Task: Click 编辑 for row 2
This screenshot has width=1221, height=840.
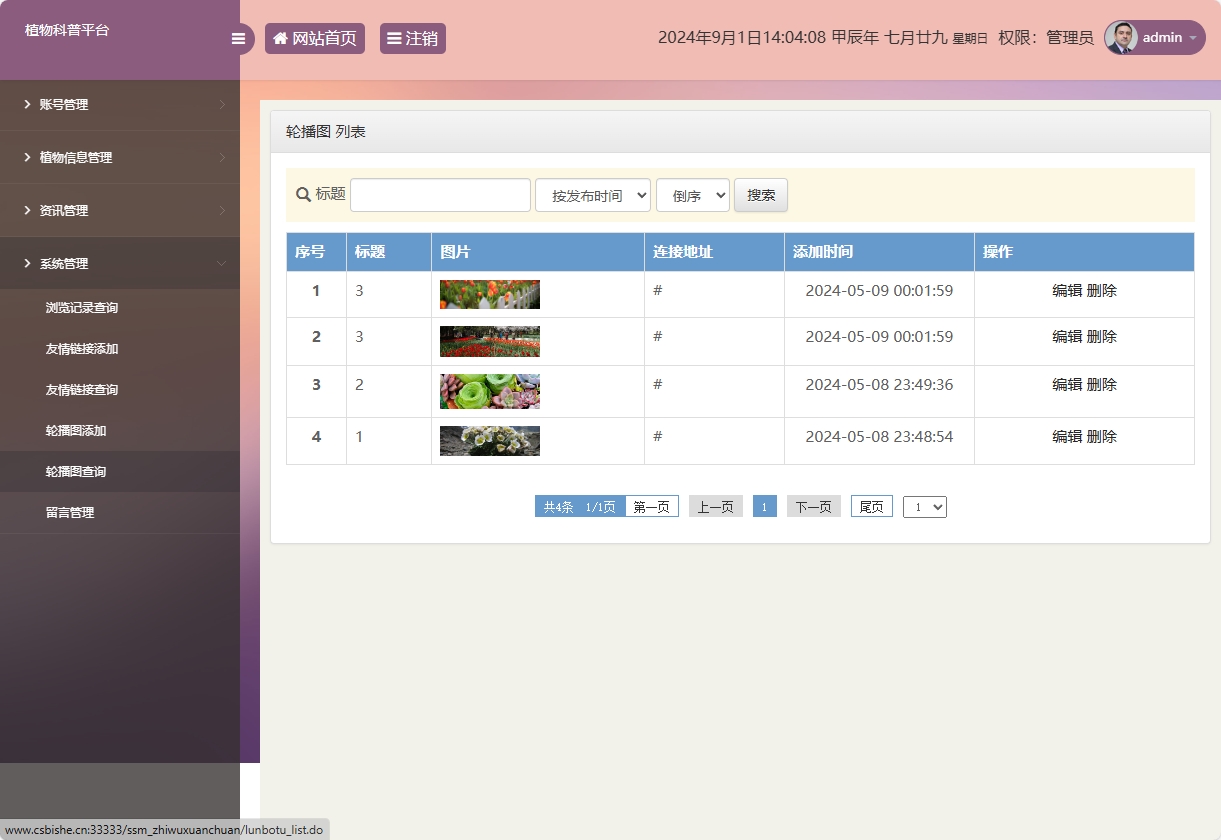Action: point(1067,337)
